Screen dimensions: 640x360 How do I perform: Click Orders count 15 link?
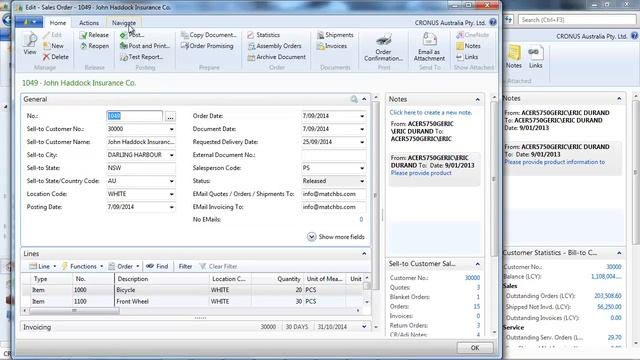(x=476, y=307)
